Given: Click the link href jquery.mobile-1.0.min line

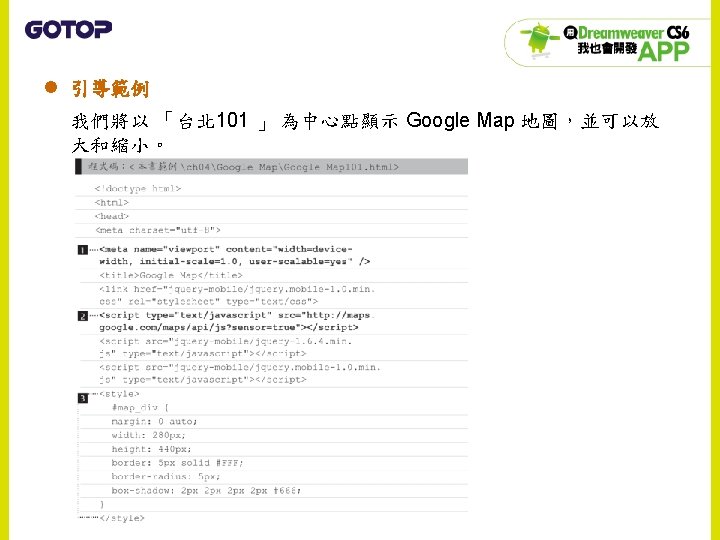Looking at the screenshot, I should pos(237,289).
